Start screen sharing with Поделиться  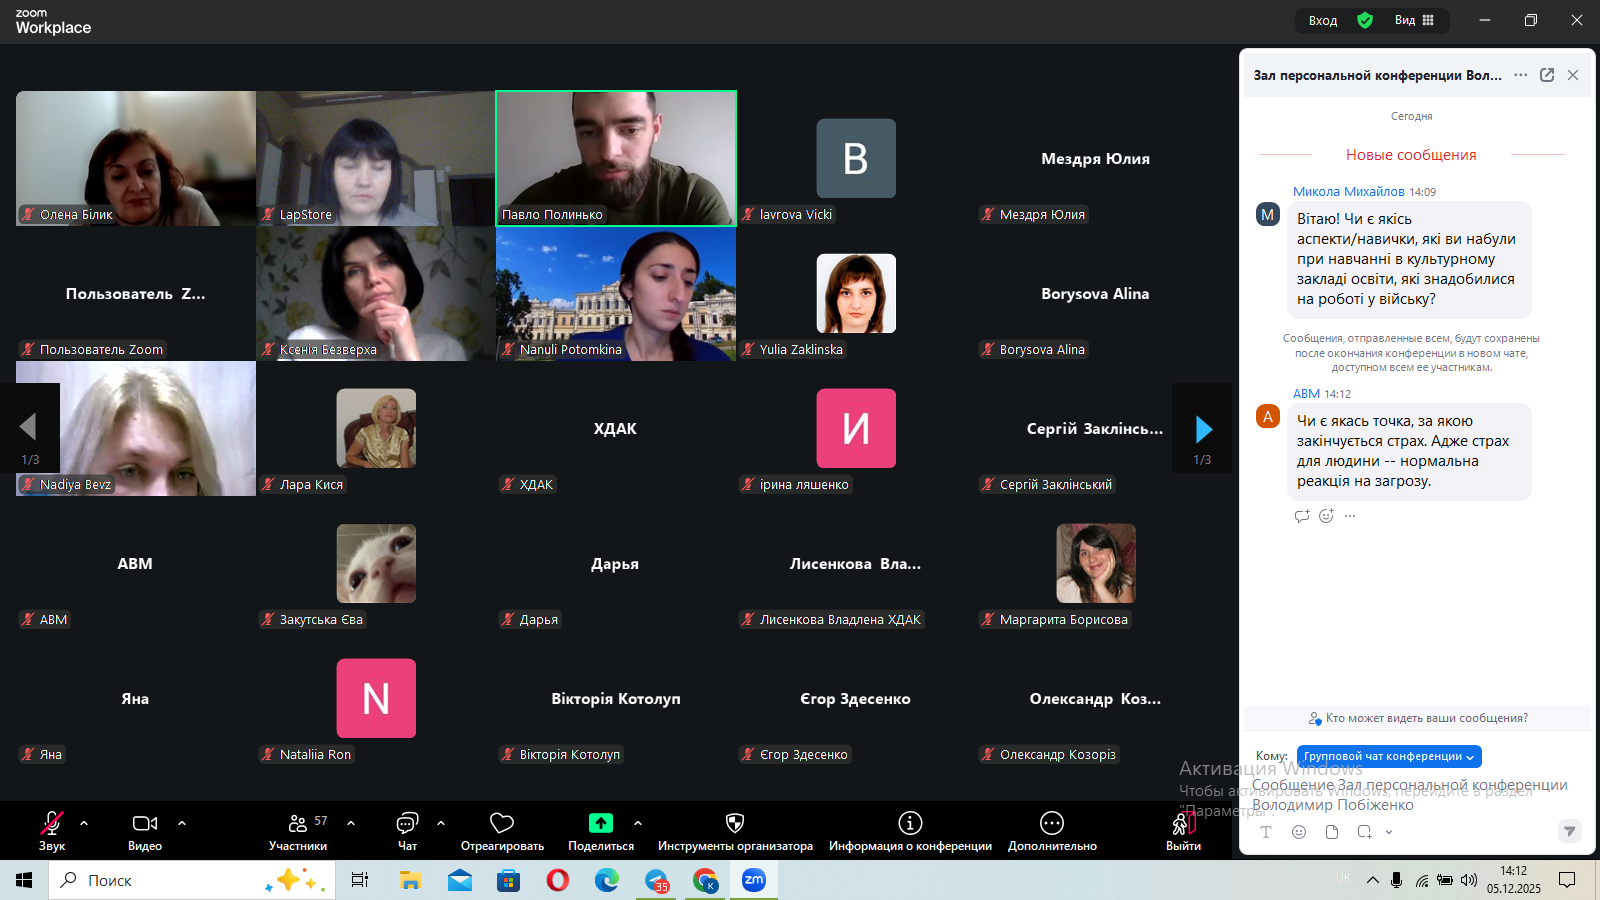(x=600, y=830)
